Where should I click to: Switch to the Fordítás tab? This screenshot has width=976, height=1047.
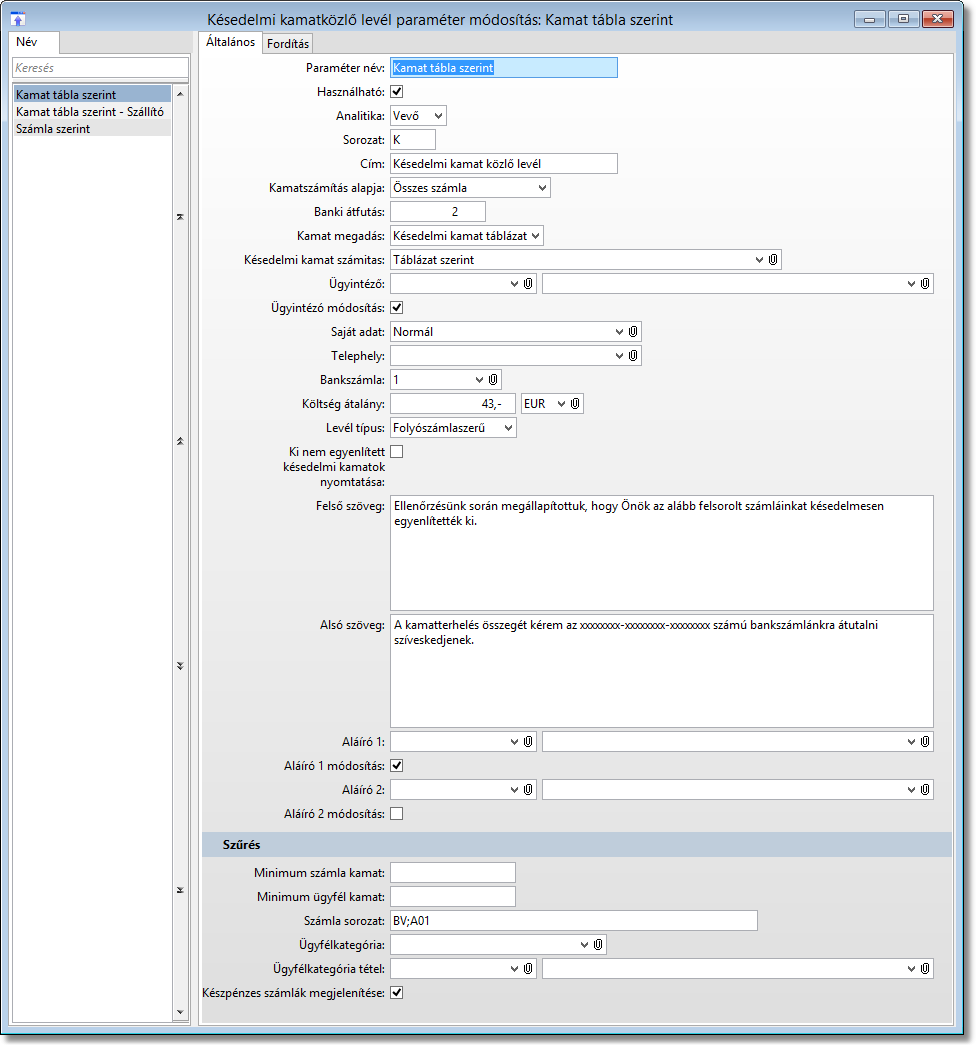(288, 44)
